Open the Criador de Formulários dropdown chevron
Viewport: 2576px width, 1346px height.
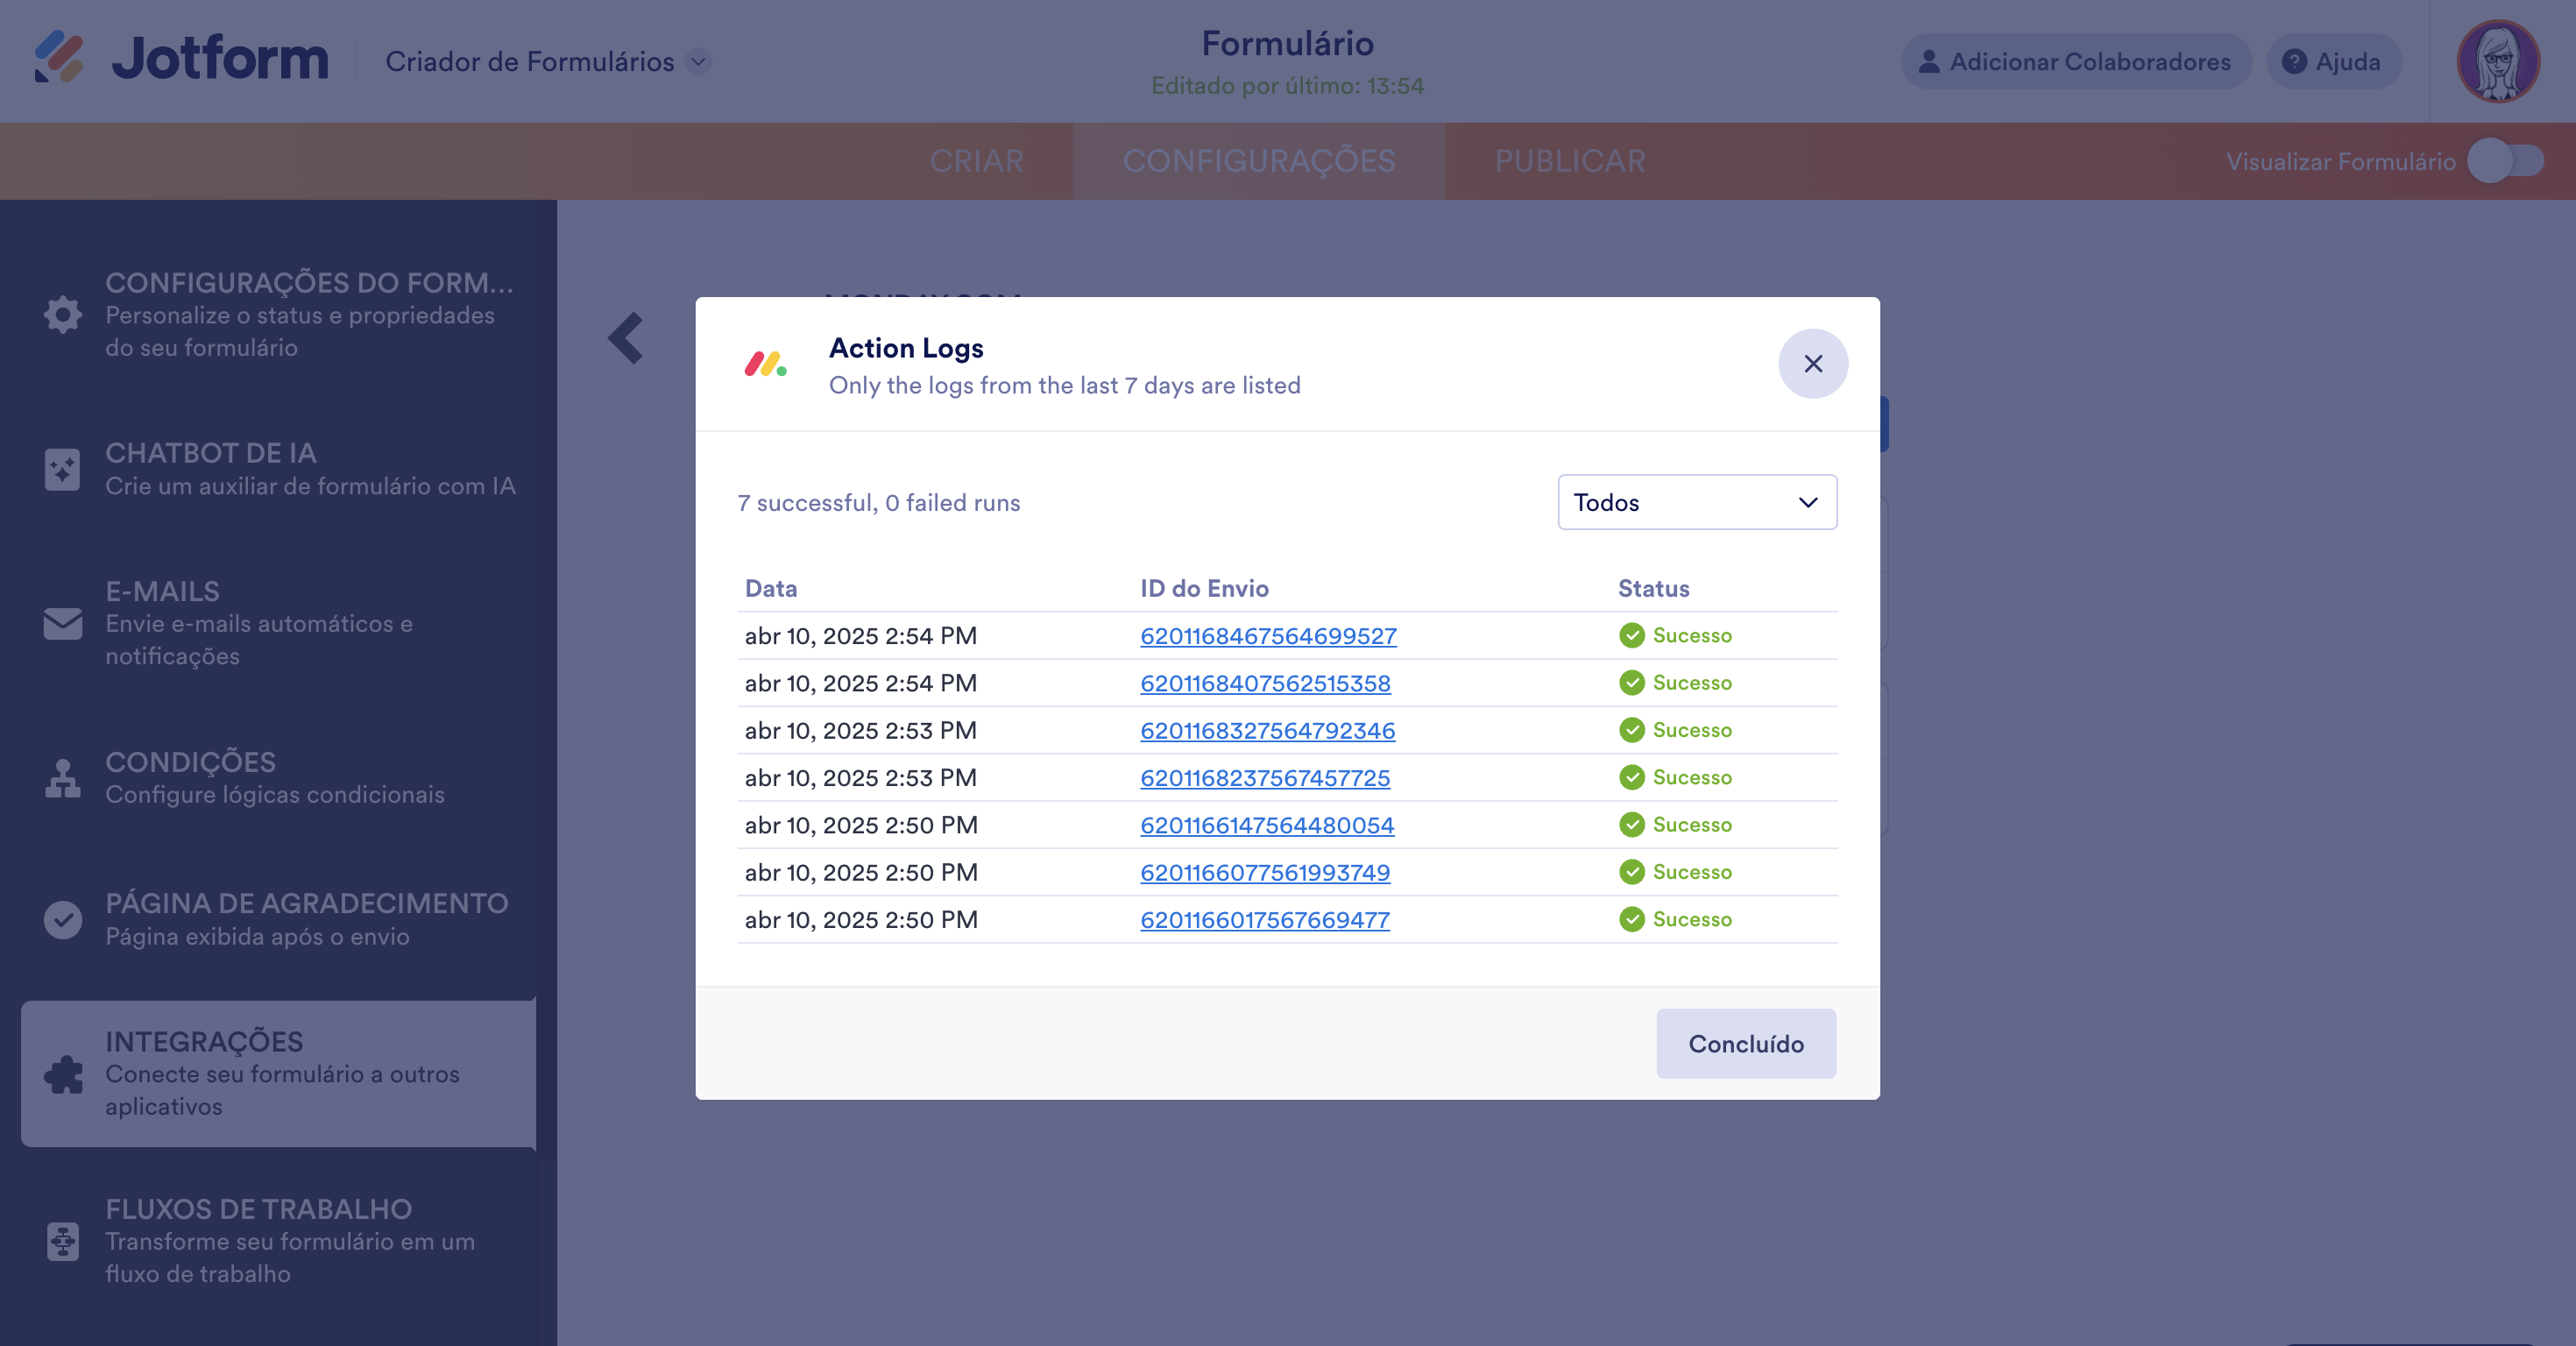click(699, 62)
